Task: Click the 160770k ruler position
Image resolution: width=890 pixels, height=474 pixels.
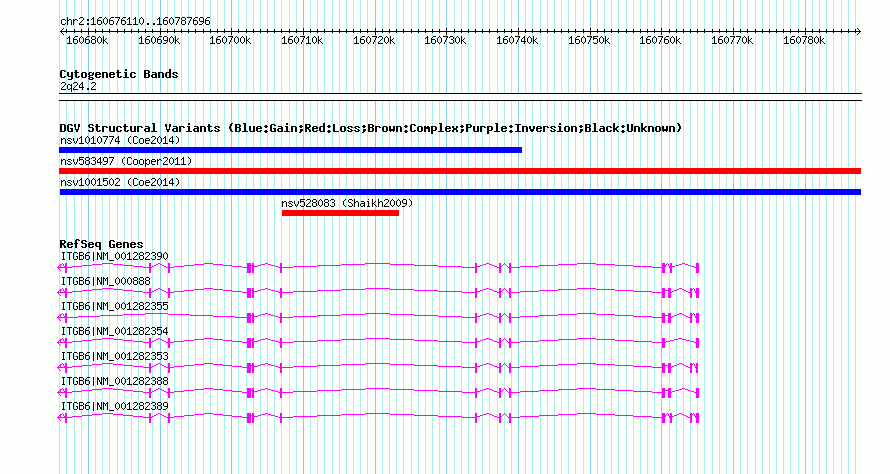Action: tap(732, 41)
